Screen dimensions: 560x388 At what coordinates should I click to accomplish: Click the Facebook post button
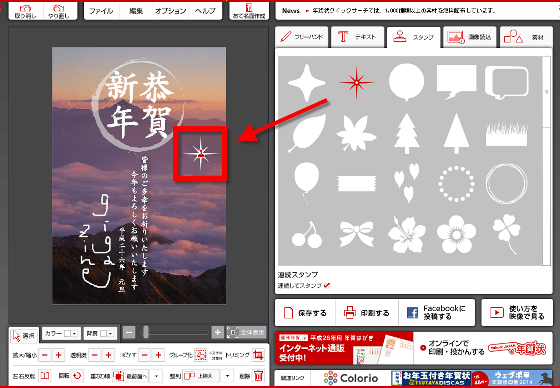pos(436,313)
